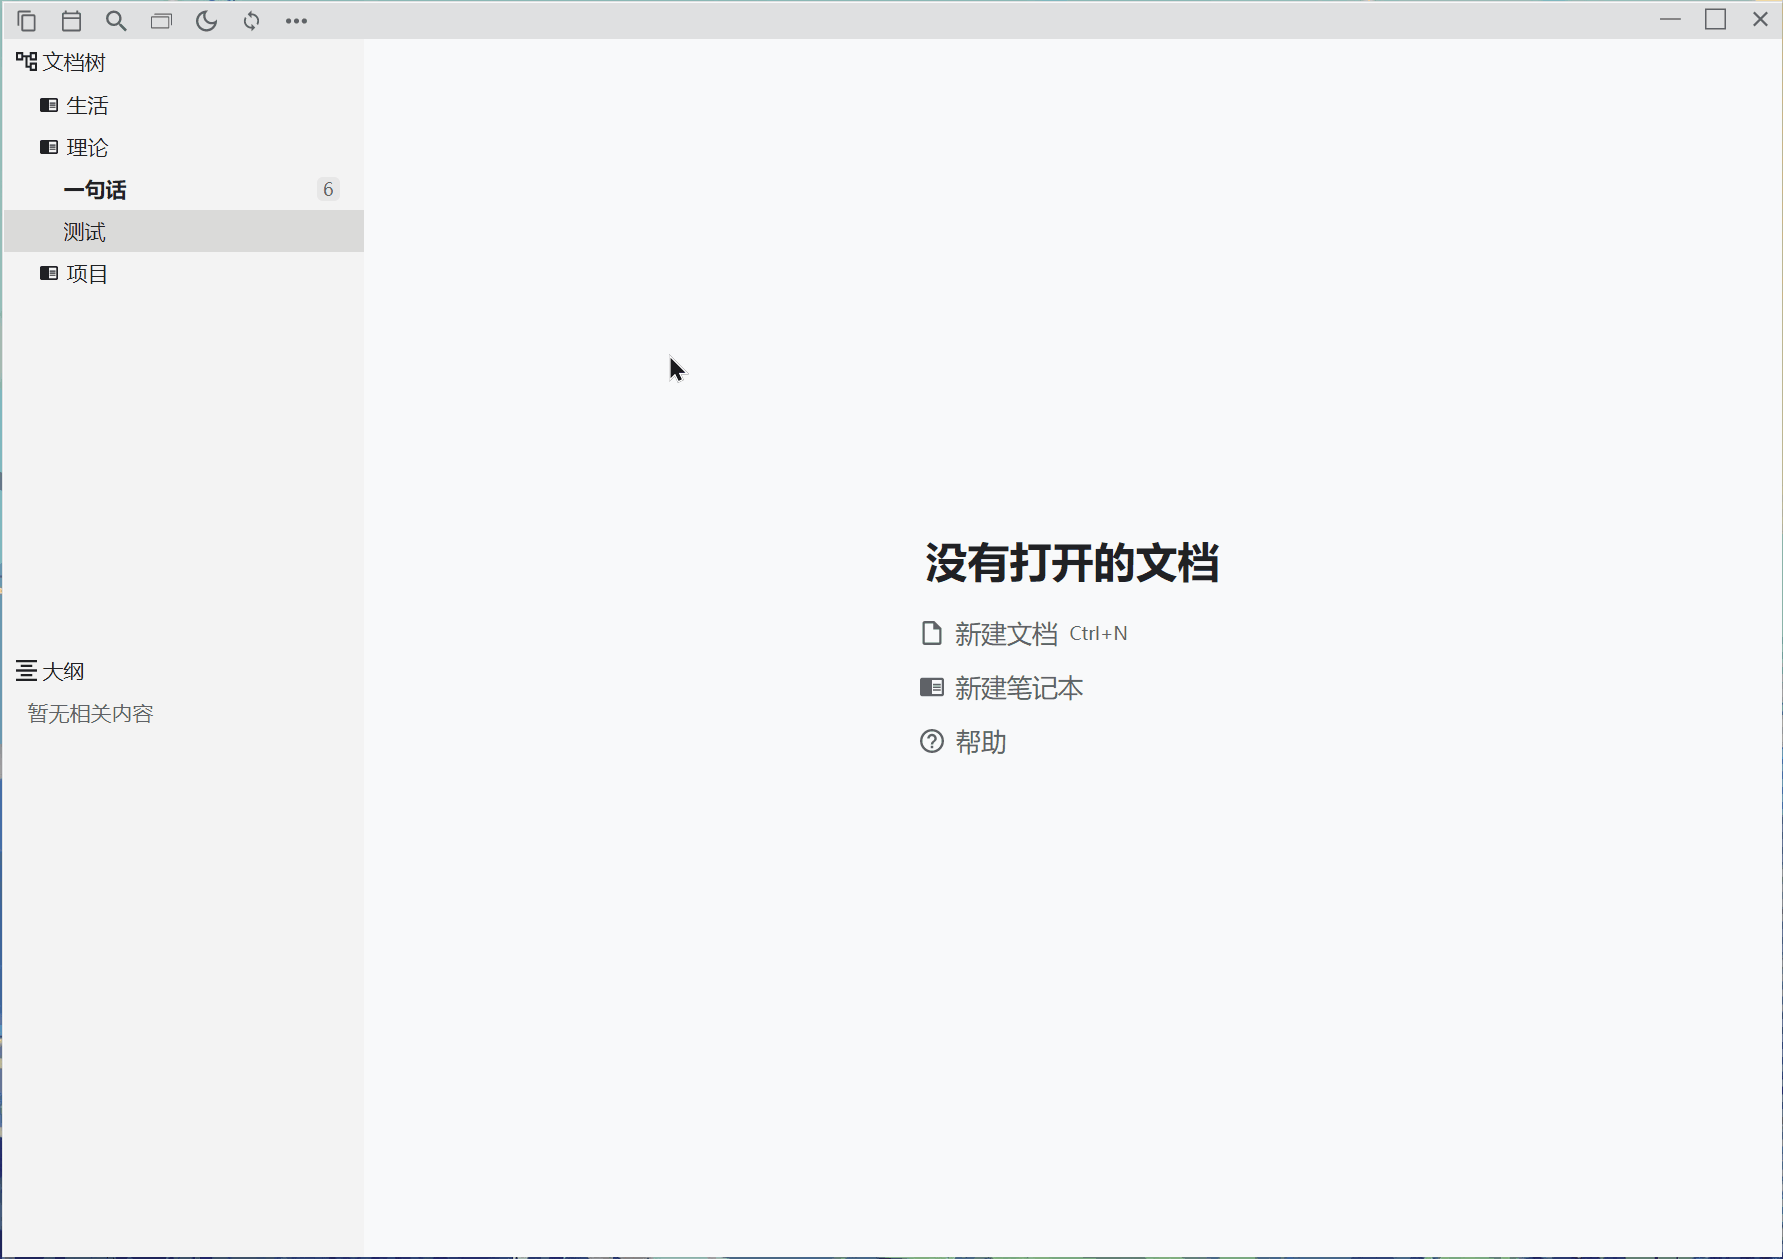Toggle dark mode moon icon
Viewport: 1783px width, 1259px height.
coord(206,21)
